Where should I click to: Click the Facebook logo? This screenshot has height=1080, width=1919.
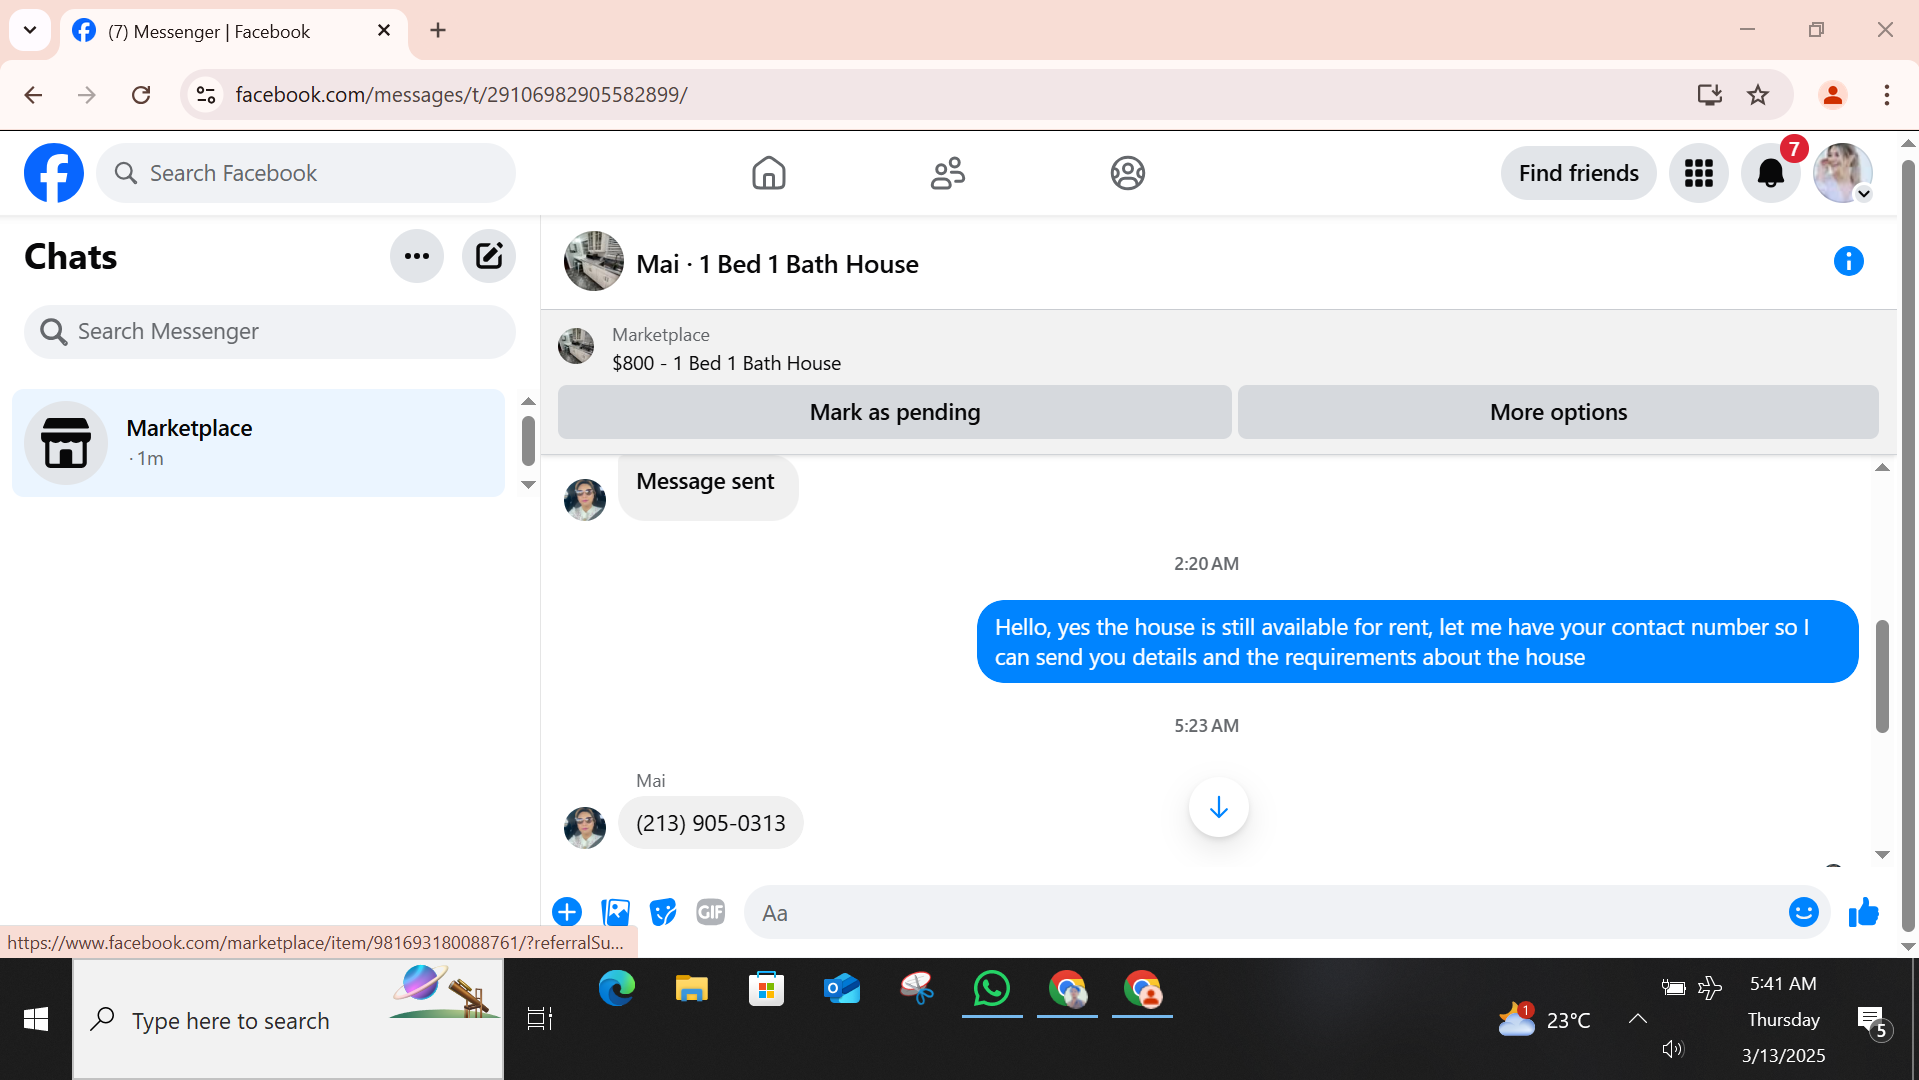pyautogui.click(x=54, y=173)
